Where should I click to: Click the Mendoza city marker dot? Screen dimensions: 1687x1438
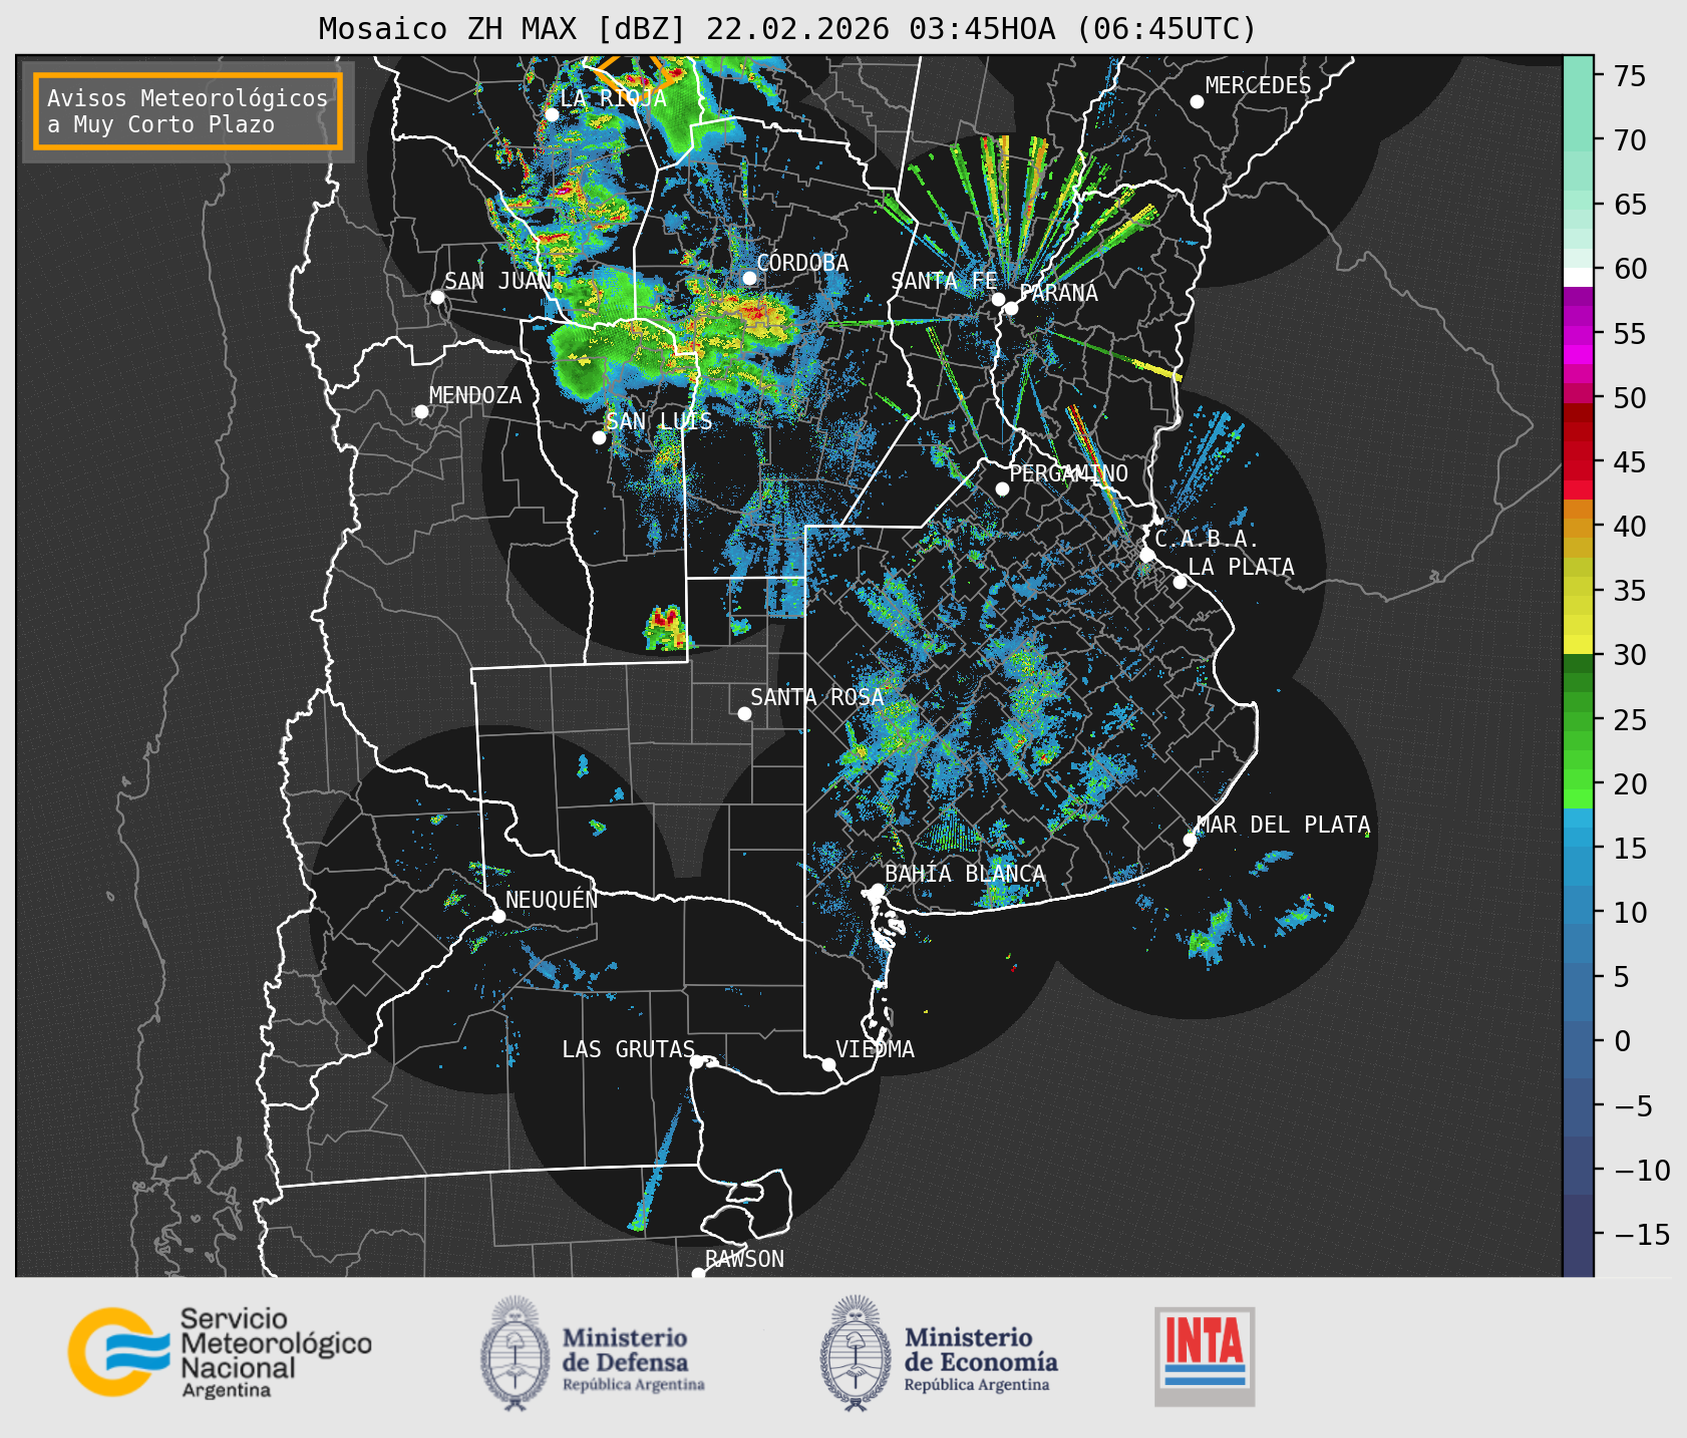421,412
